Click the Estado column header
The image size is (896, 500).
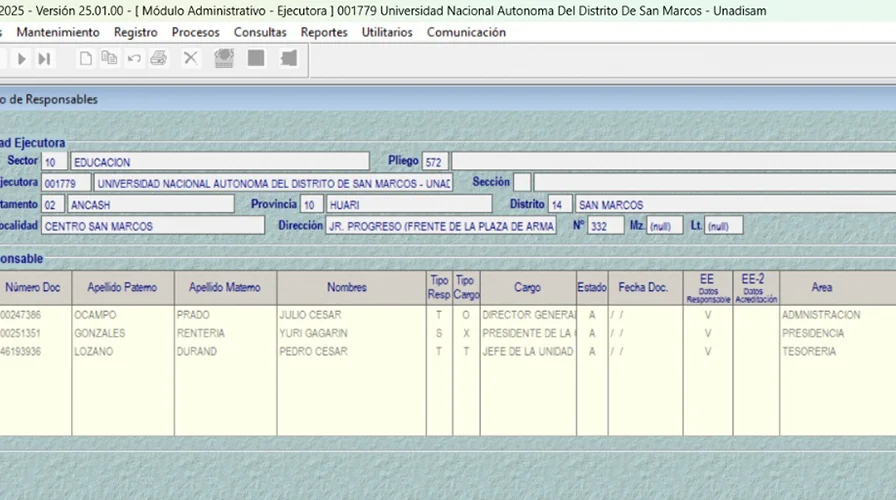592,287
